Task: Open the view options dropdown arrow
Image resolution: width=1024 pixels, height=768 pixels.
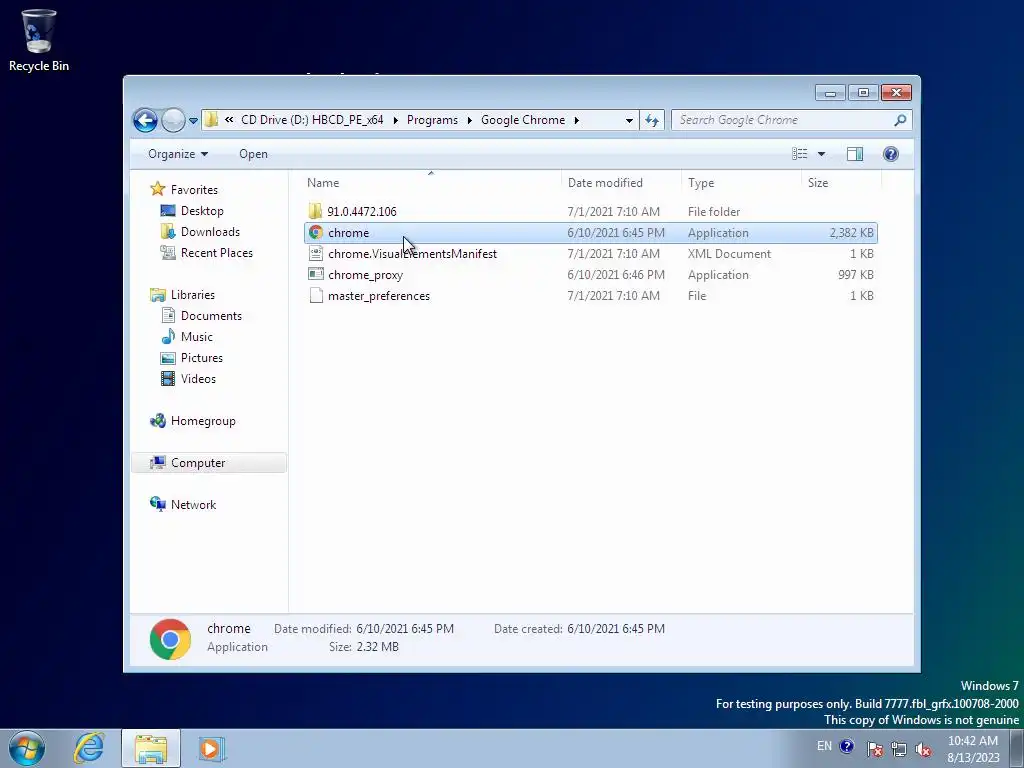Action: (x=822, y=154)
